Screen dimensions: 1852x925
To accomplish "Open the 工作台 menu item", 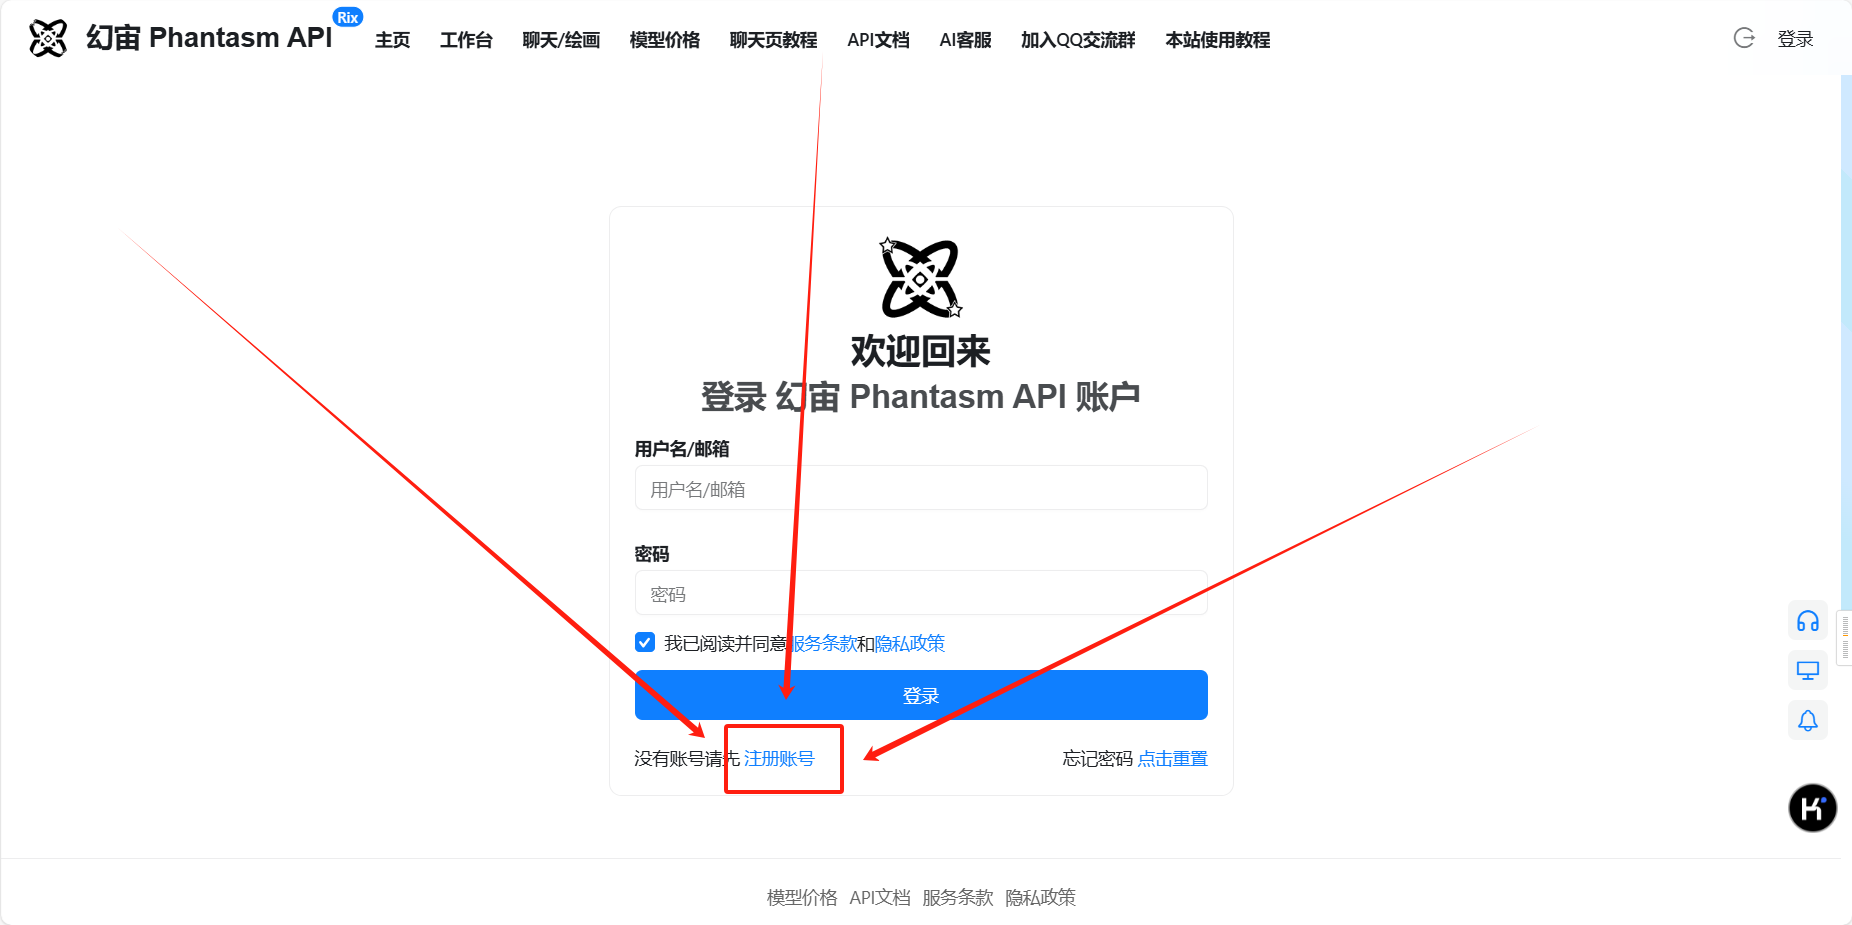I will coord(466,40).
